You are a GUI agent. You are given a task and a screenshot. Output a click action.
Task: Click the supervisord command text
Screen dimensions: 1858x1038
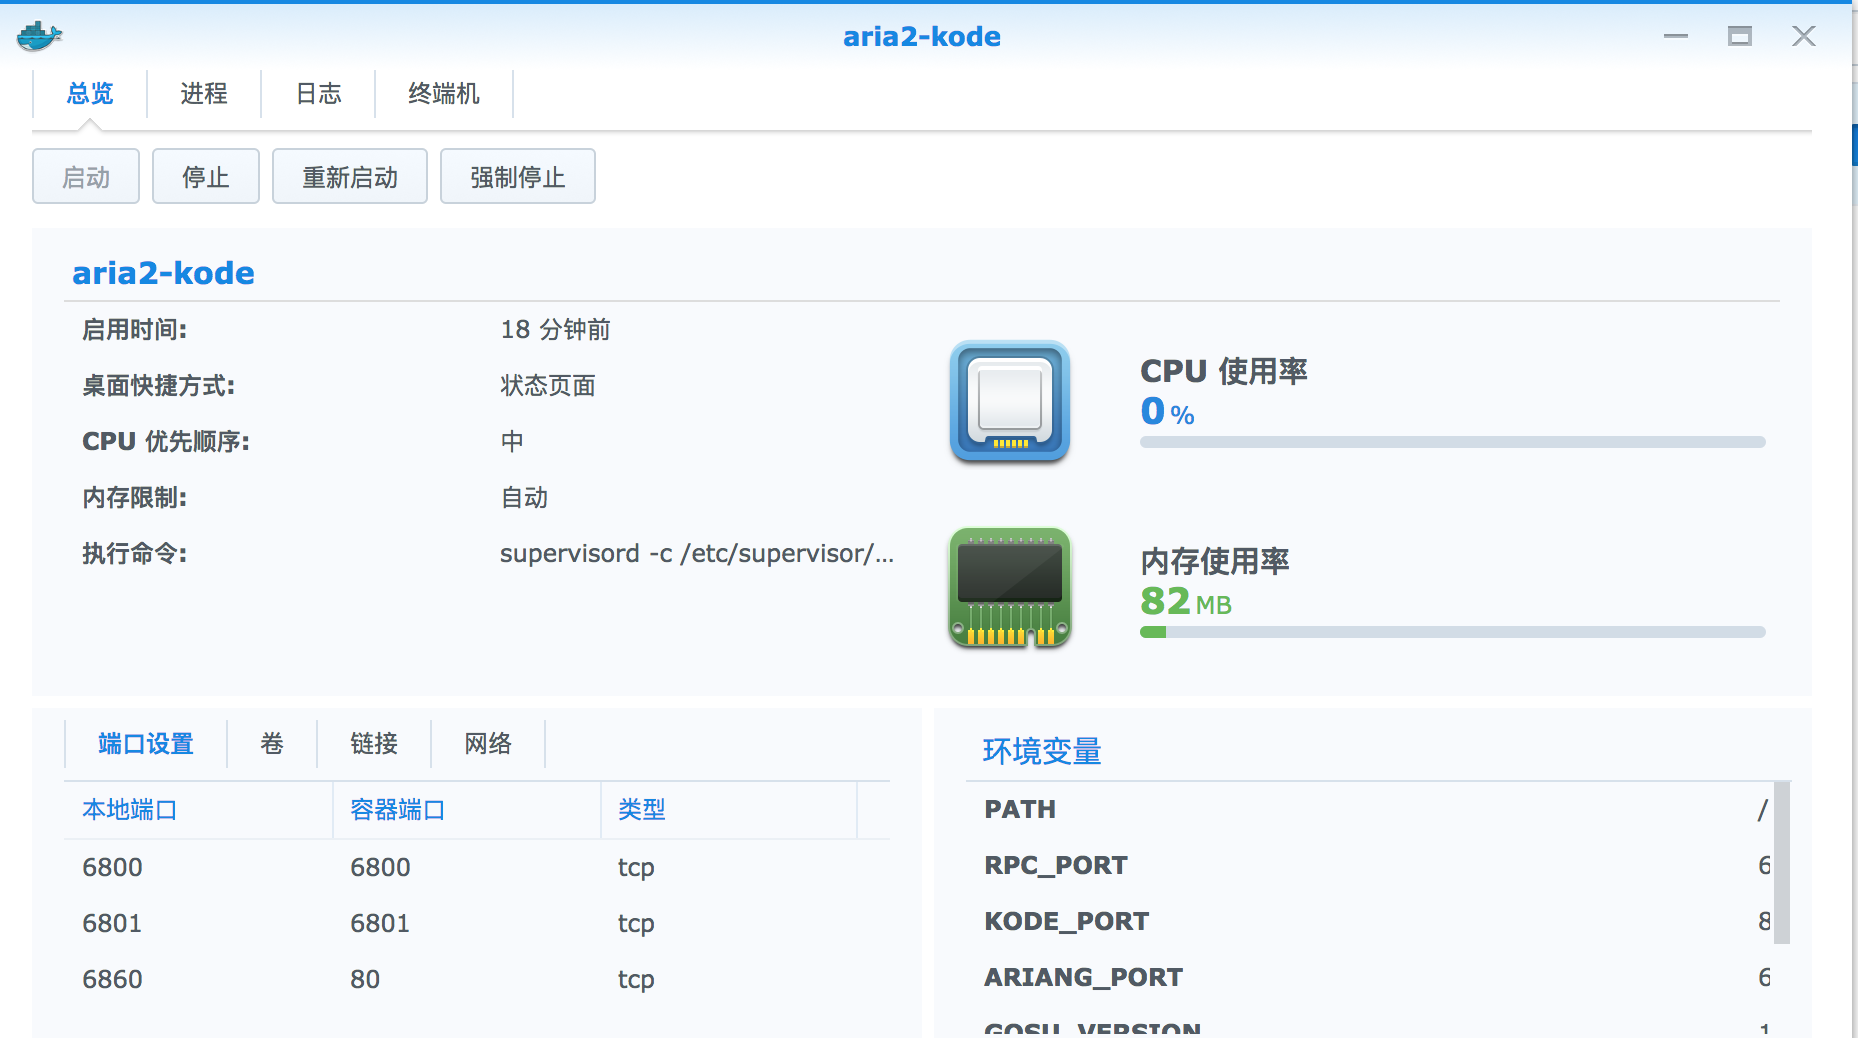click(697, 554)
